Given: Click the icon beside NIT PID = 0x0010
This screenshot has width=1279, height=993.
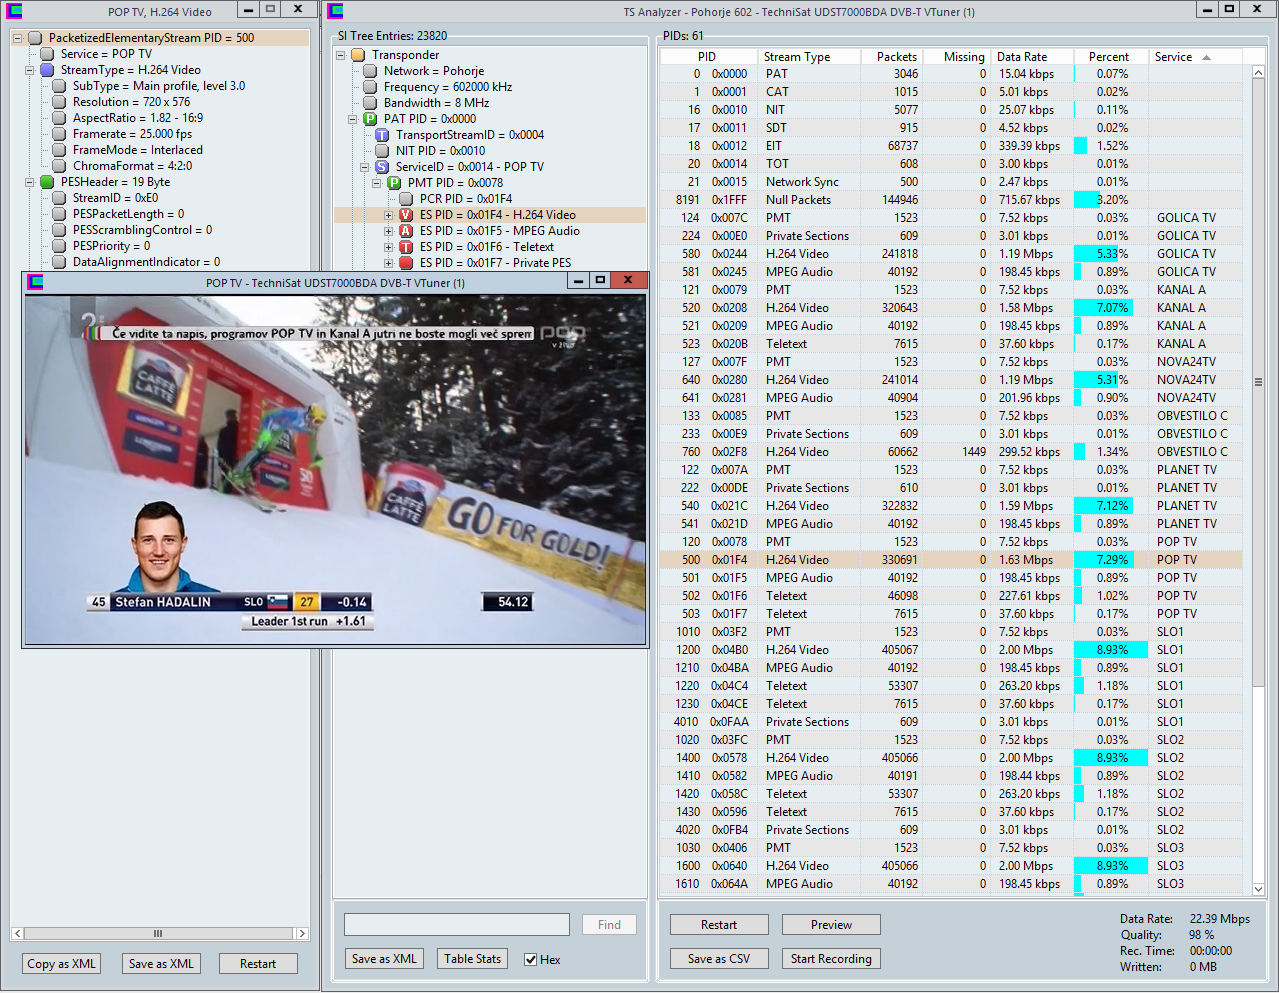Looking at the screenshot, I should click(382, 151).
